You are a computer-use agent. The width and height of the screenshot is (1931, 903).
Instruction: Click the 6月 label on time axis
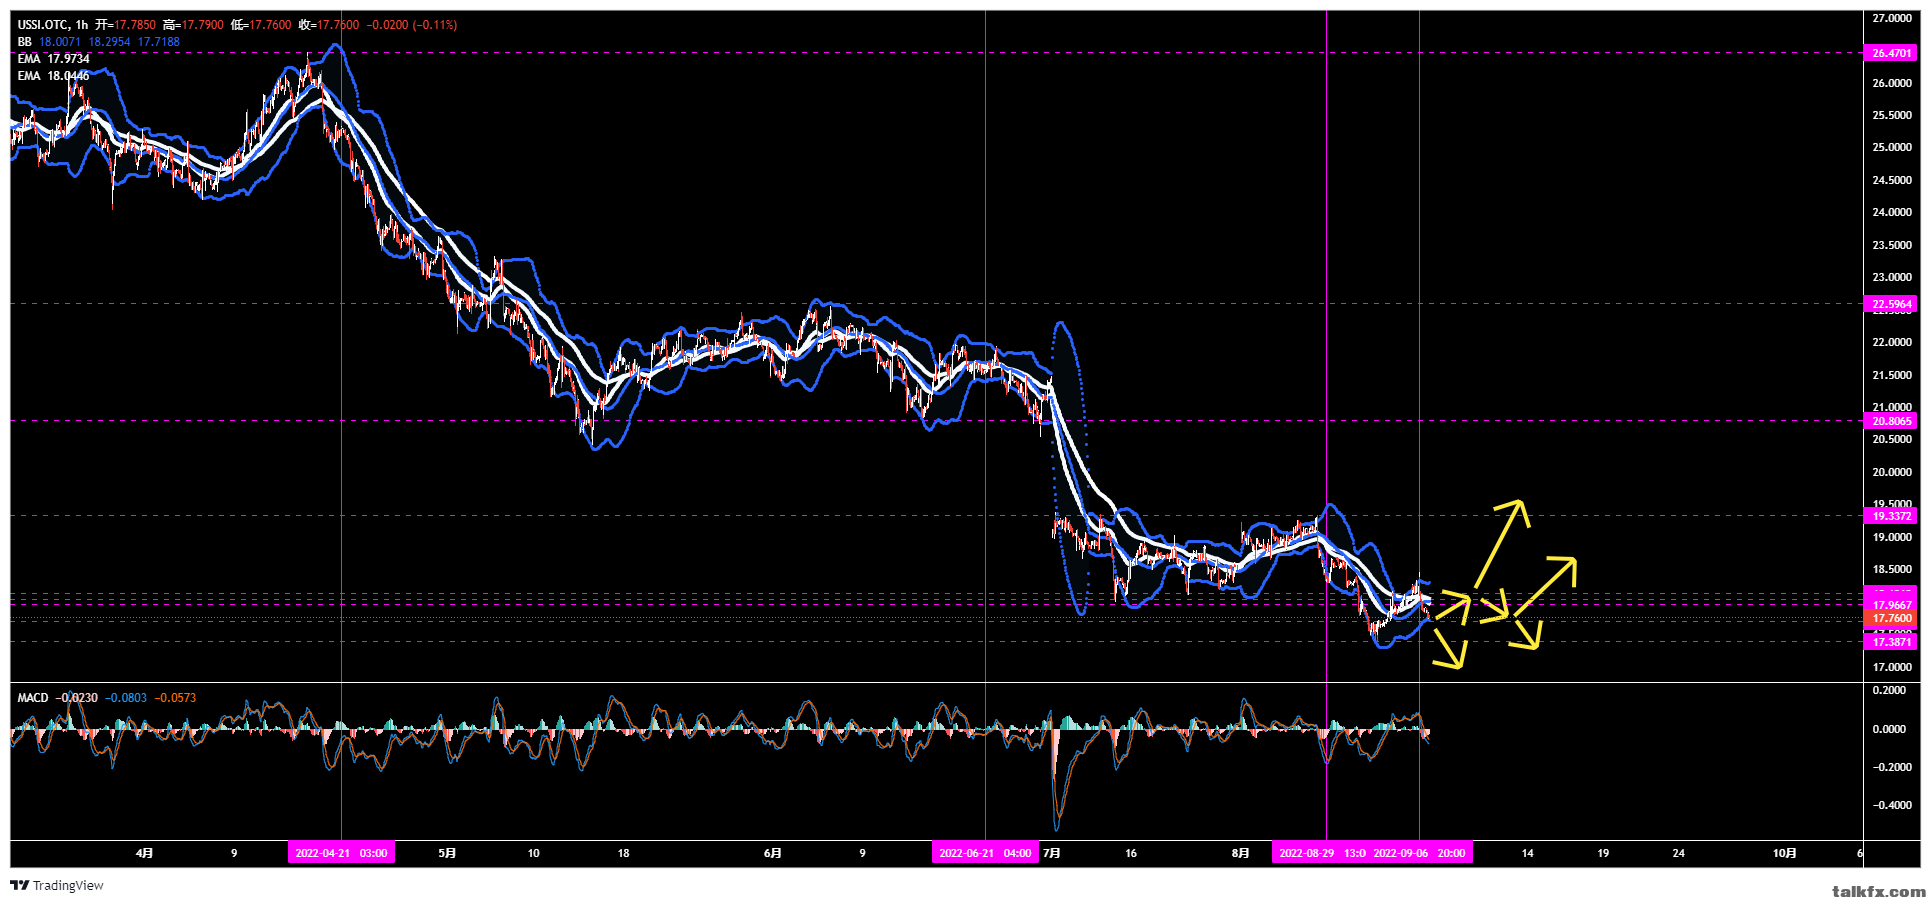click(773, 853)
